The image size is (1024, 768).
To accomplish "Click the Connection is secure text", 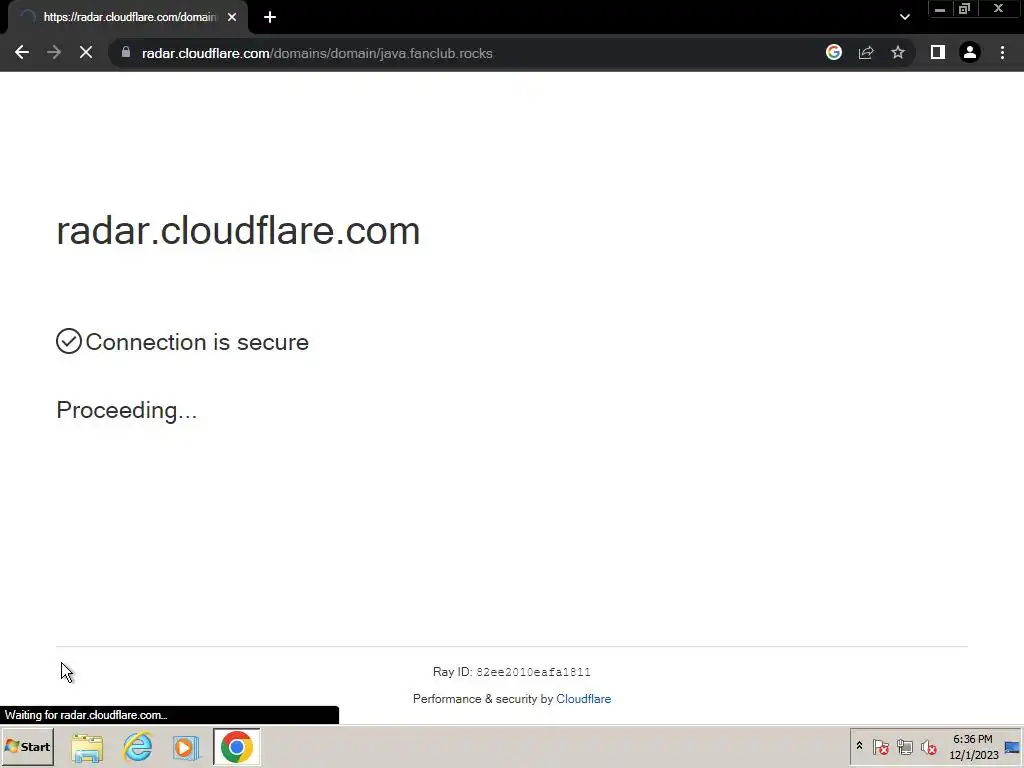I will click(x=197, y=342).
